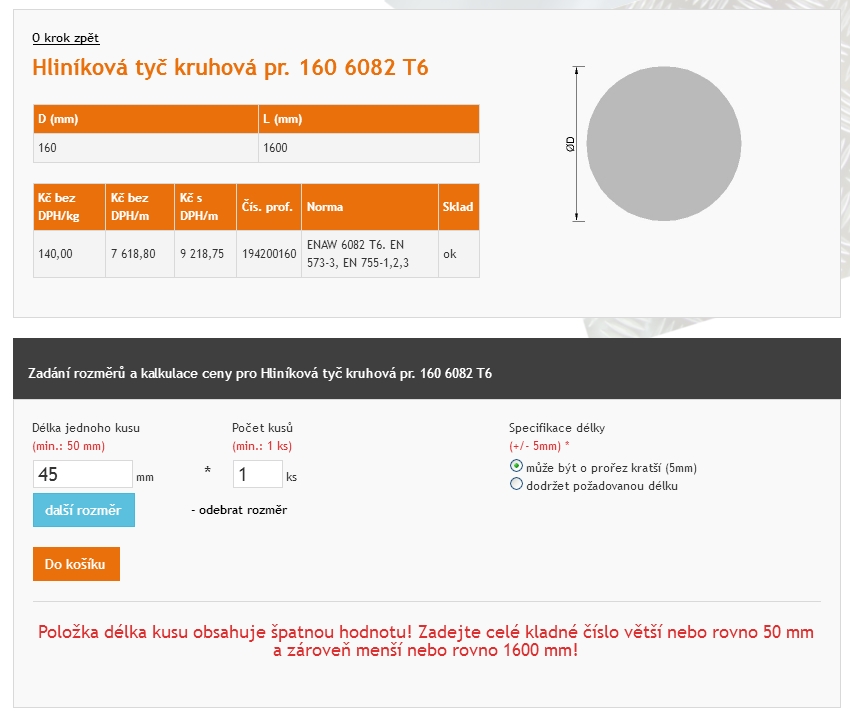850x723 pixels.
Task: Click the orange "Do košíku" button
Action: pos(76,564)
